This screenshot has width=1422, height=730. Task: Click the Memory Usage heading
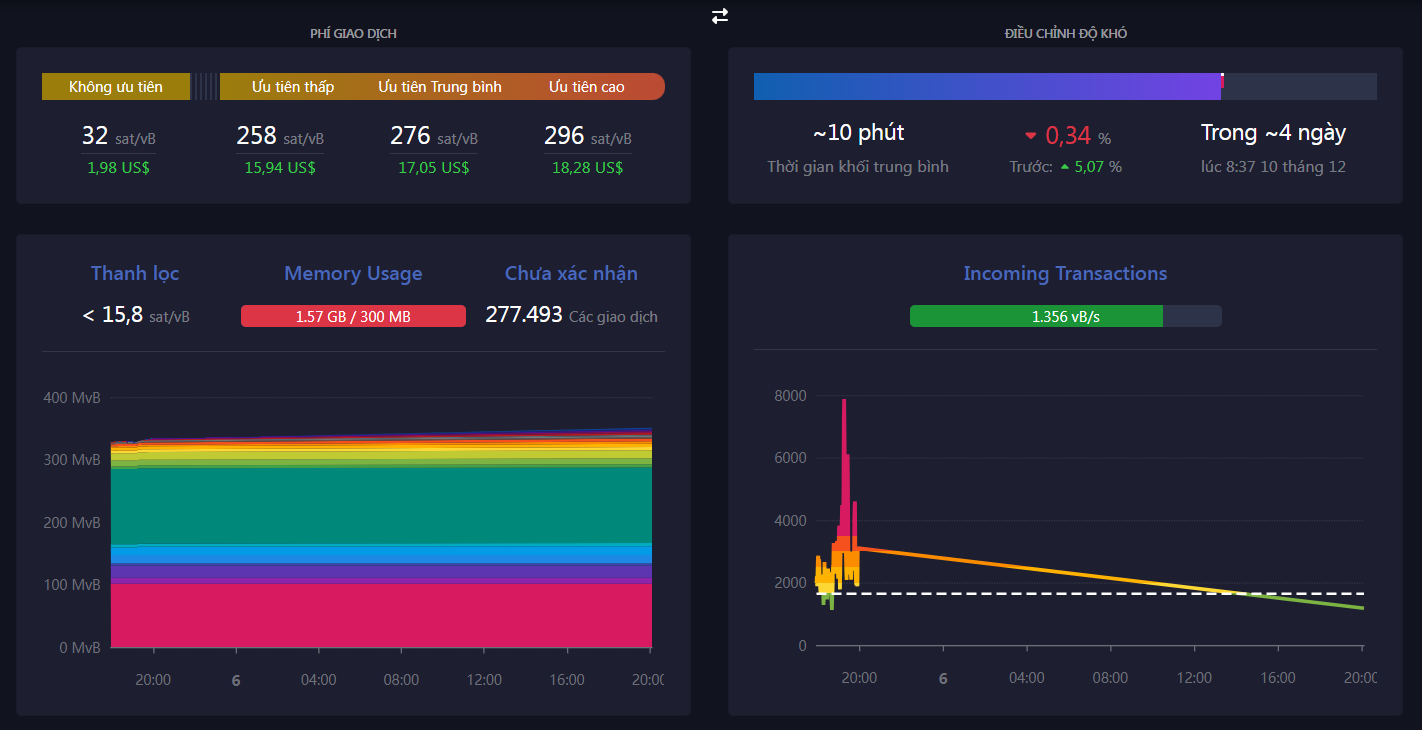pos(353,273)
